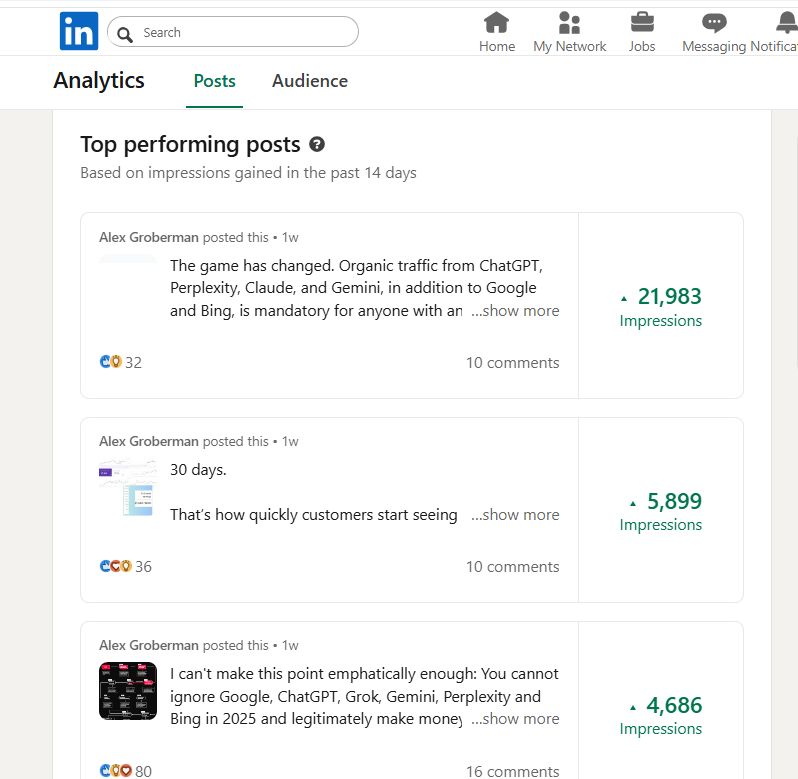Click reaction icons on the 32-reactions post
The image size is (798, 779).
[110, 361]
